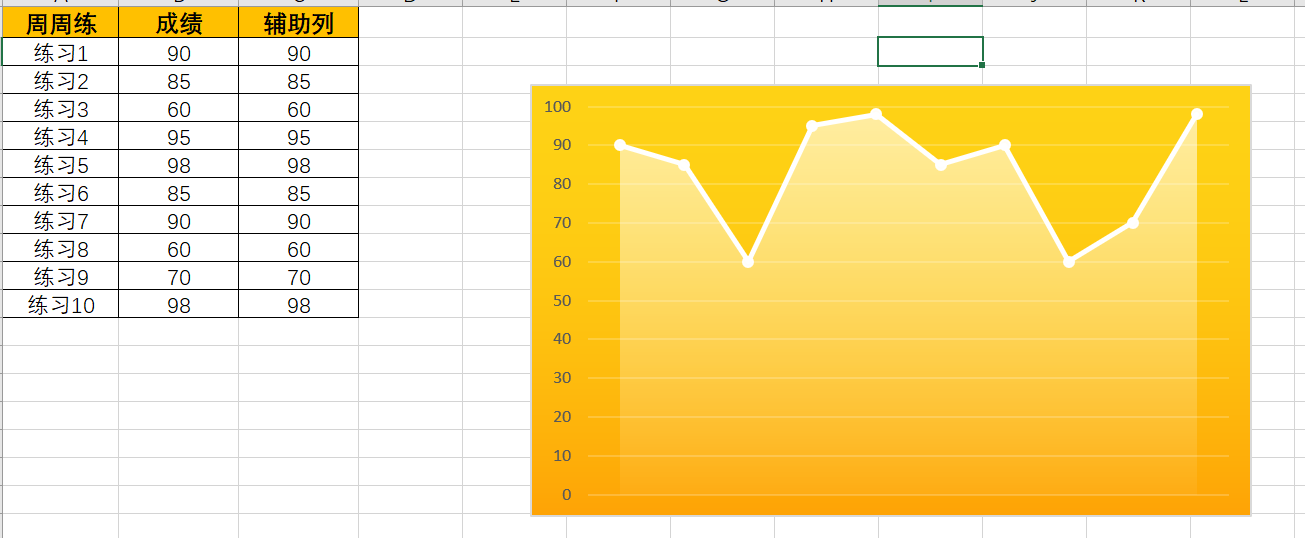
Task: Click chart axis label 30
Action: coord(562,378)
